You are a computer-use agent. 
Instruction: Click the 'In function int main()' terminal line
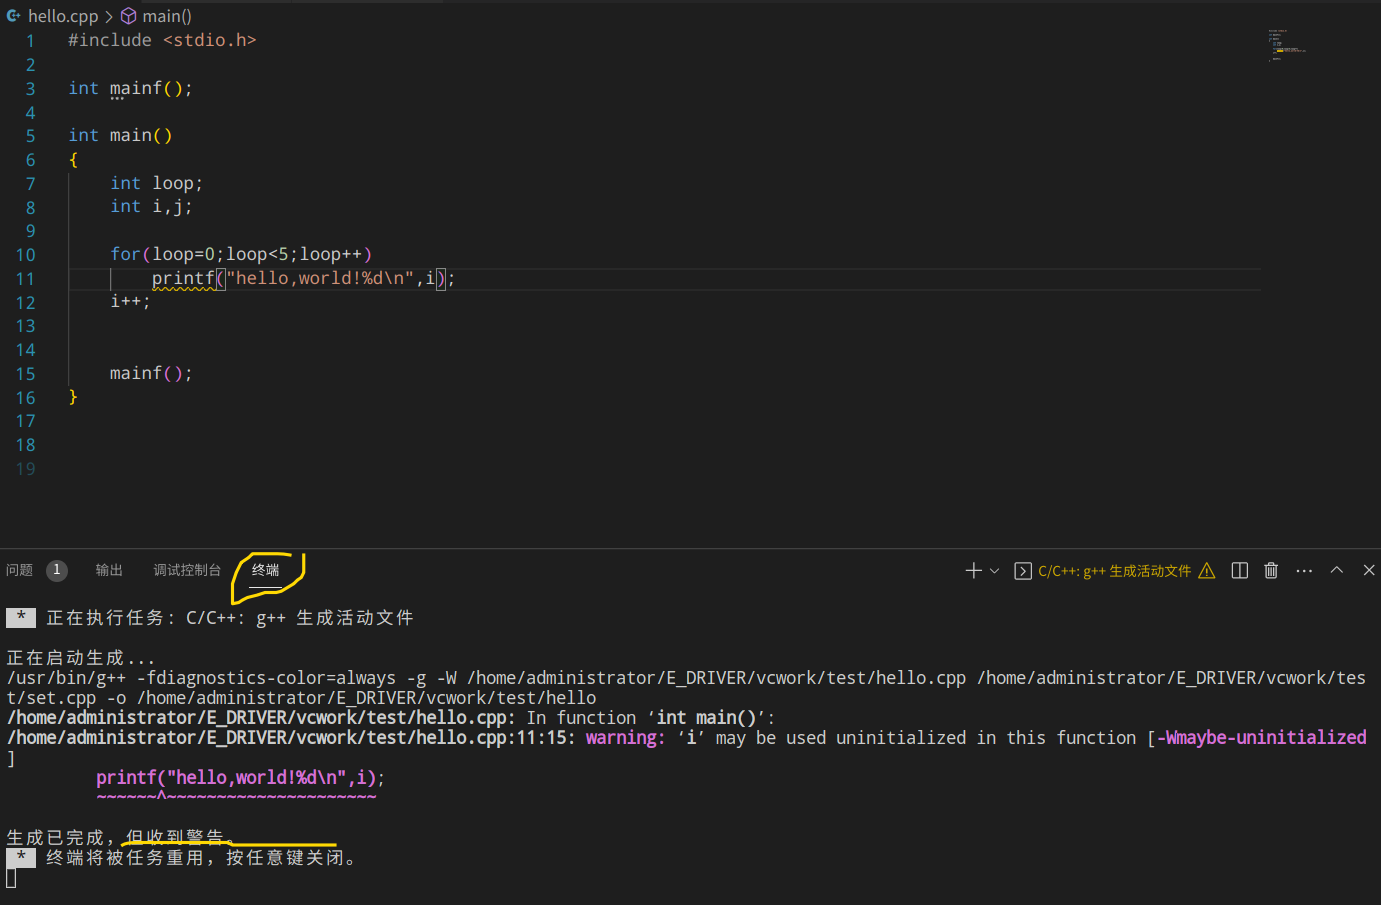(651, 718)
